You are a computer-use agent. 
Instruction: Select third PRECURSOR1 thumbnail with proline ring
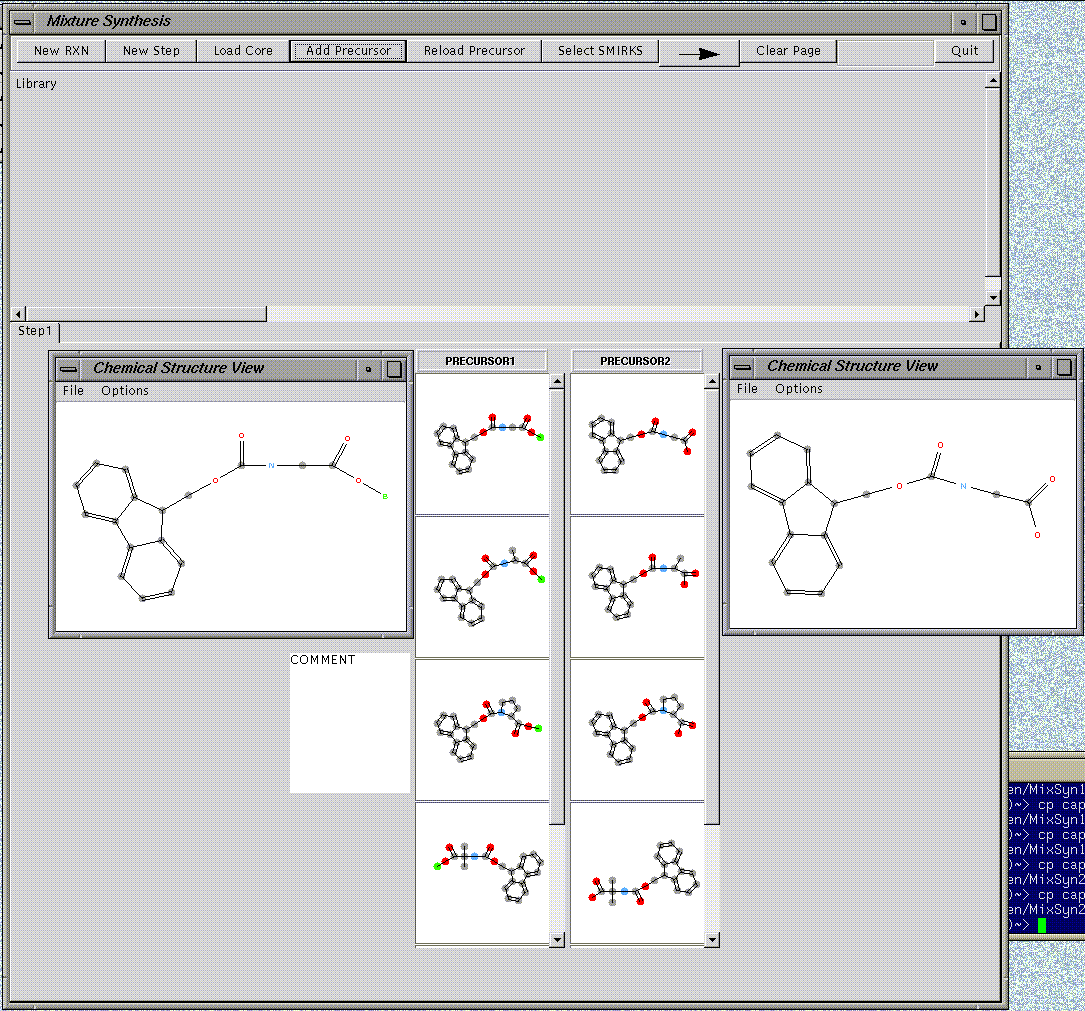click(x=482, y=729)
